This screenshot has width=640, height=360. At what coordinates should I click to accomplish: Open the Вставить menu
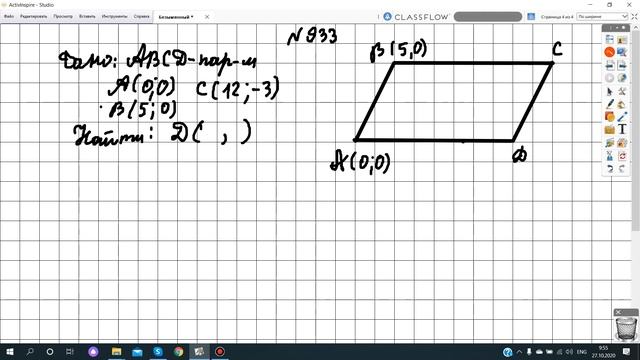(87, 17)
